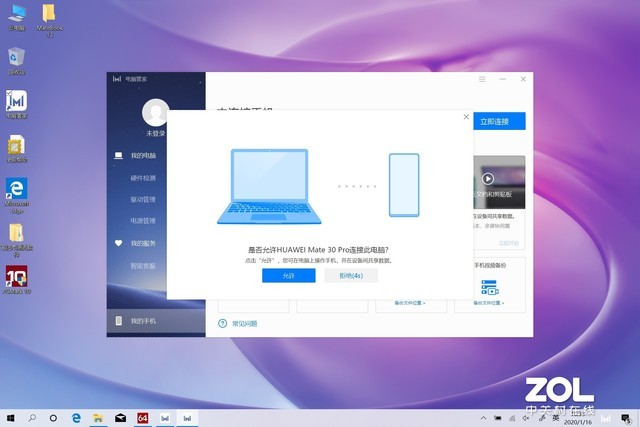Click the red 64 app on taskbar
This screenshot has width=640, height=427.
(x=142, y=418)
